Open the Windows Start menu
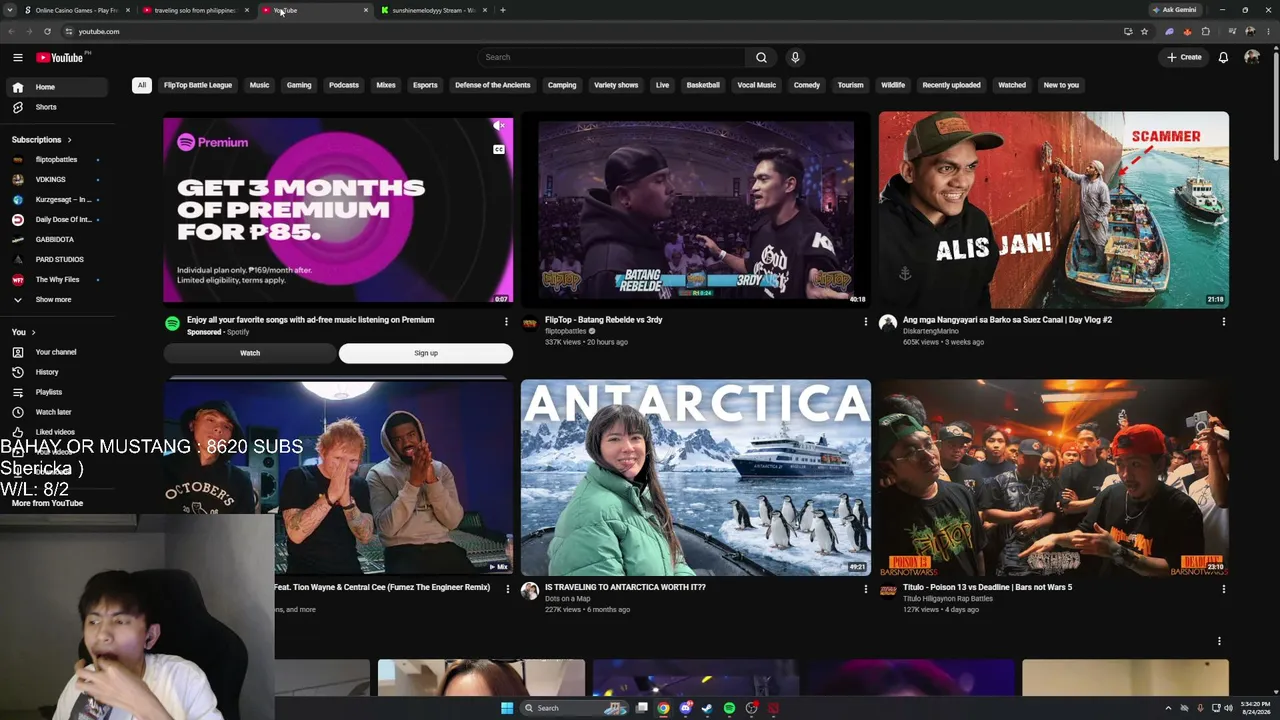This screenshot has height=720, width=1280. pos(507,708)
